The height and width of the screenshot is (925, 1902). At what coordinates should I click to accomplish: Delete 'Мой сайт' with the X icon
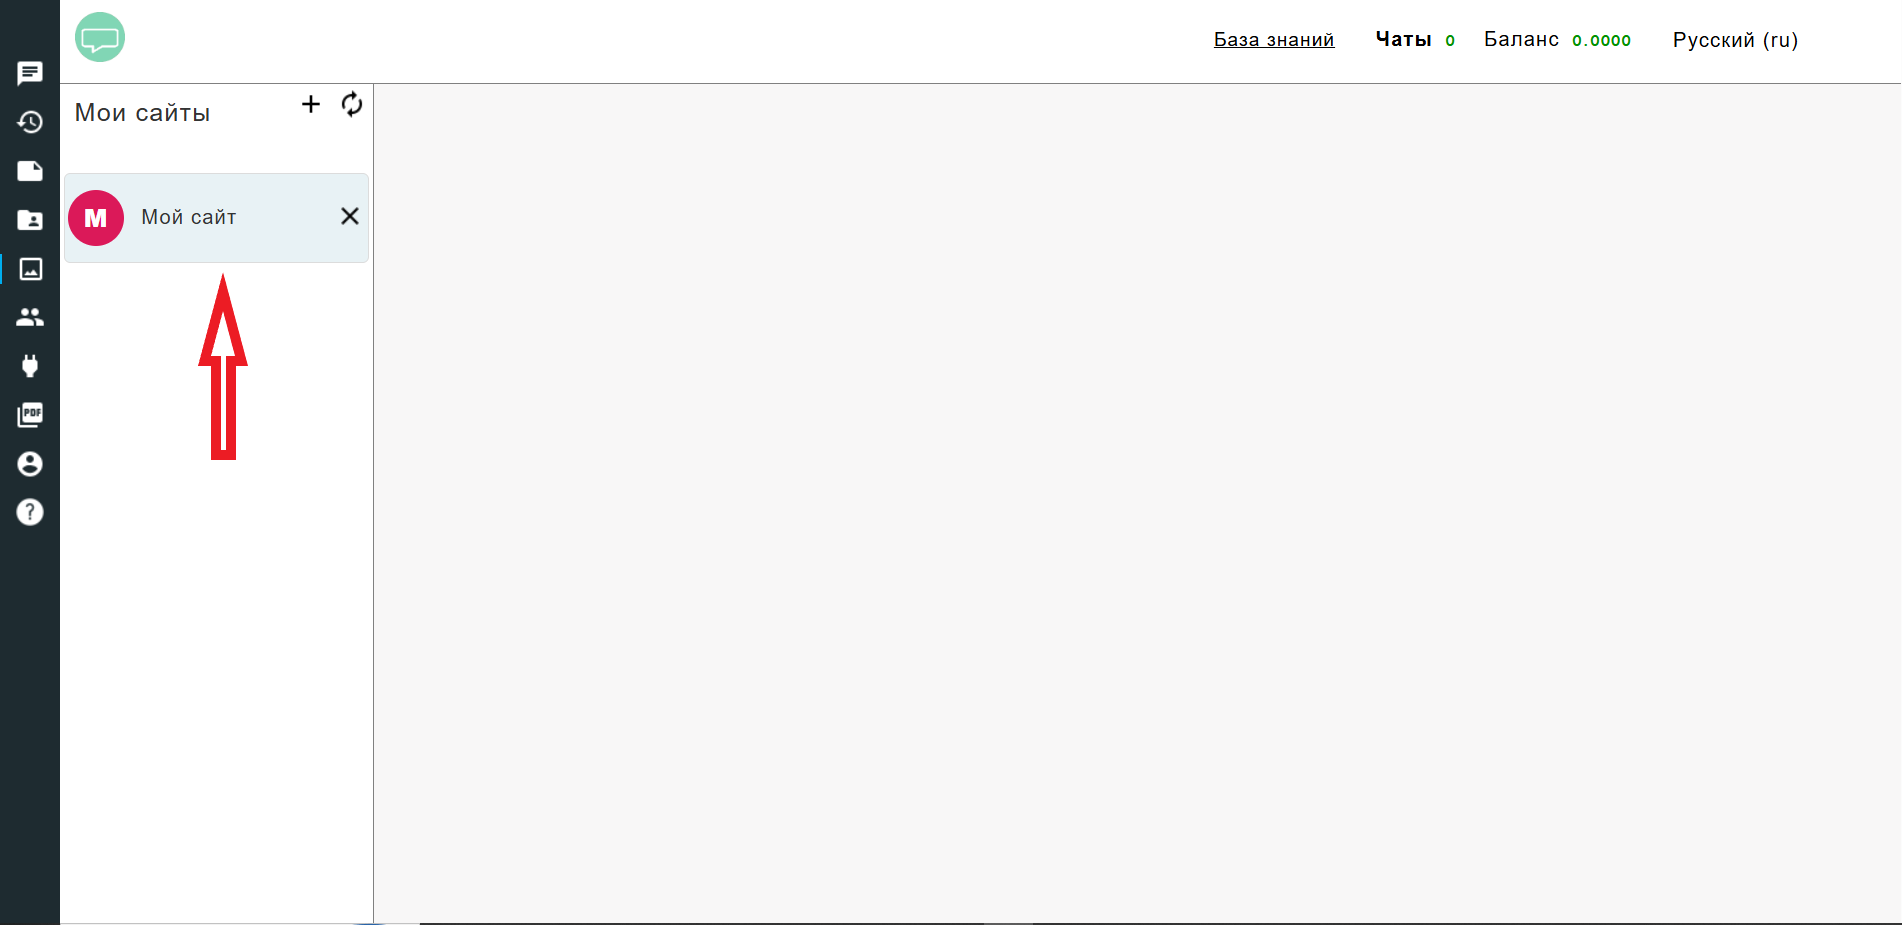tap(350, 216)
